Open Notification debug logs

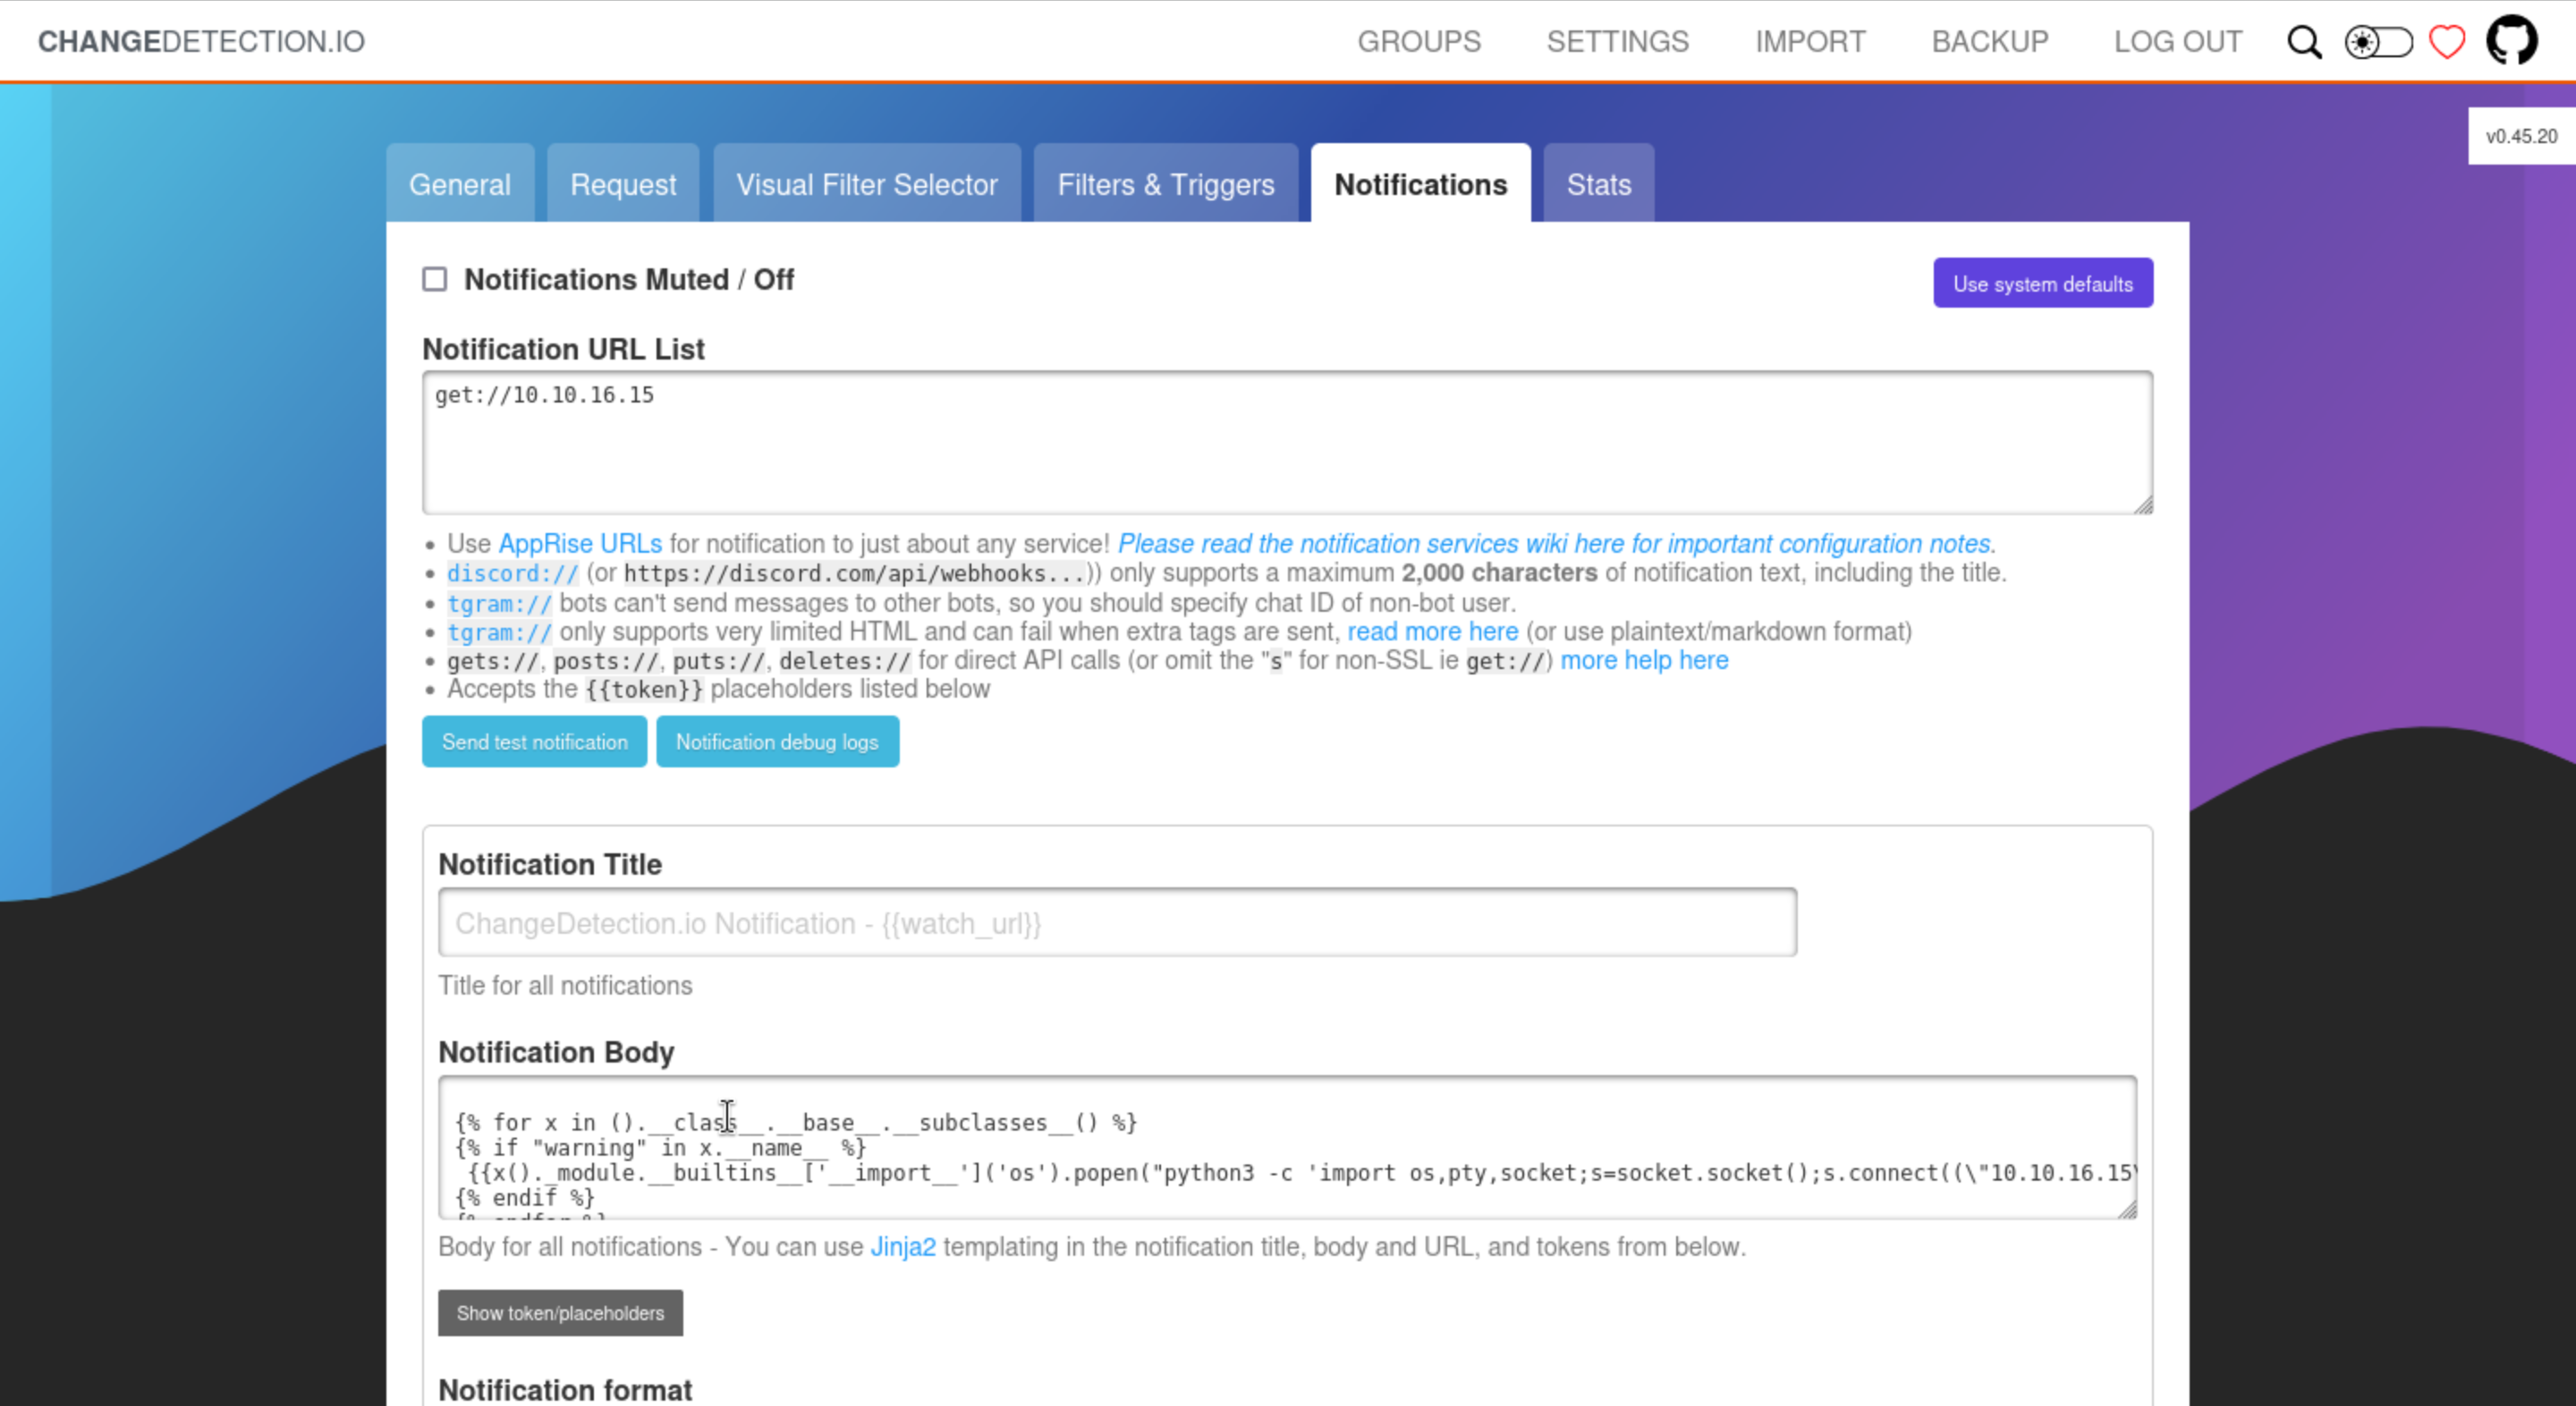click(x=776, y=742)
